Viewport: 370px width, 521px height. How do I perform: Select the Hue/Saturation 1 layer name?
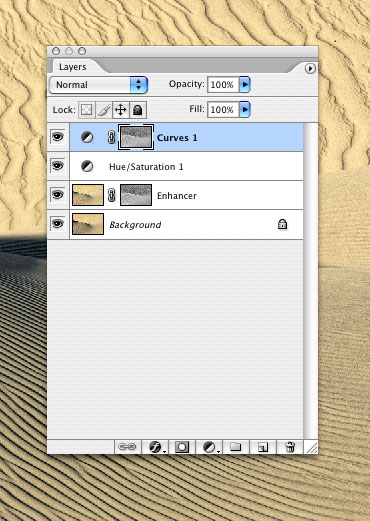tap(146, 167)
